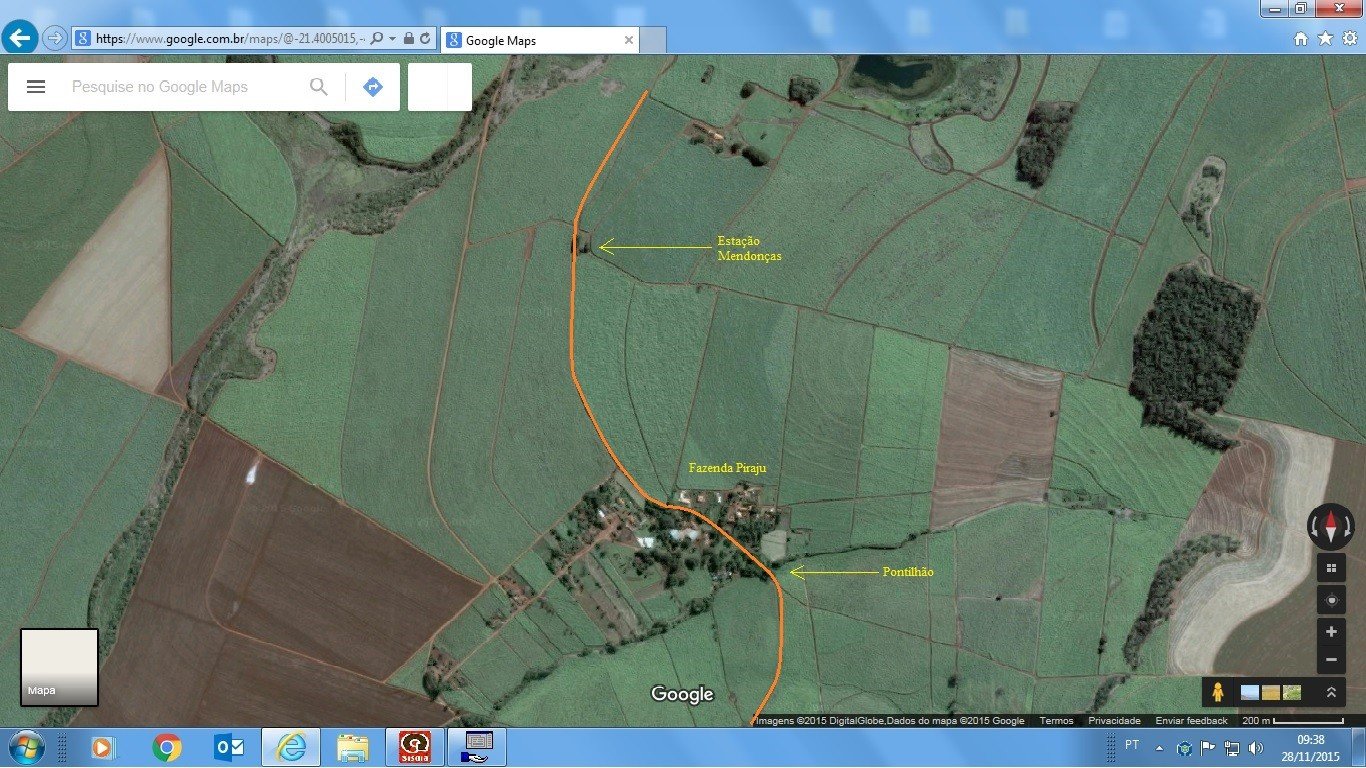
Task: Click the search magnifier in Google Maps
Action: pos(319,87)
